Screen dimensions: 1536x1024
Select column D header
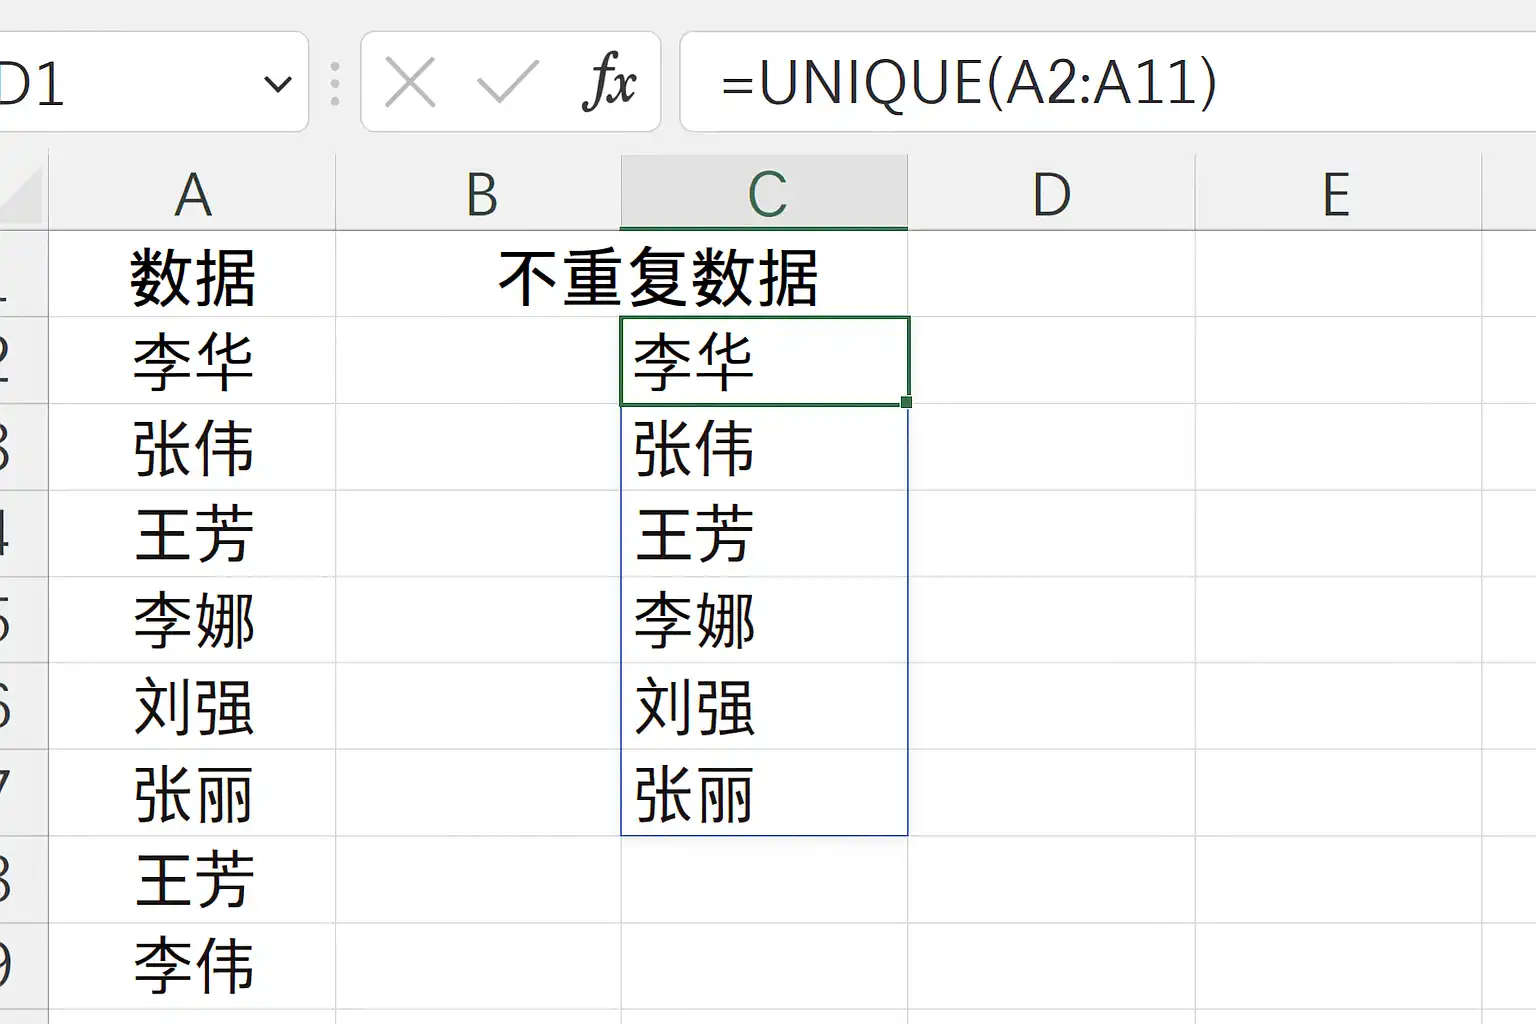point(1051,193)
